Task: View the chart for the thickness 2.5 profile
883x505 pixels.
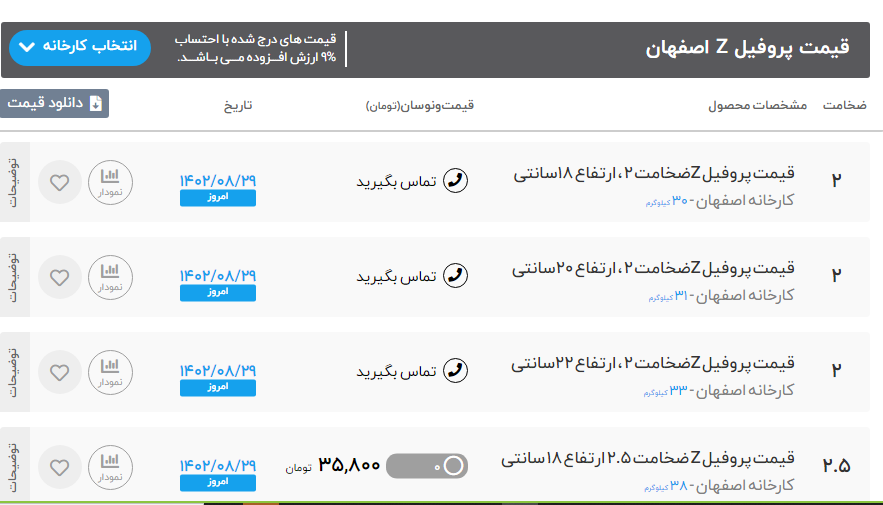Action: point(110,466)
